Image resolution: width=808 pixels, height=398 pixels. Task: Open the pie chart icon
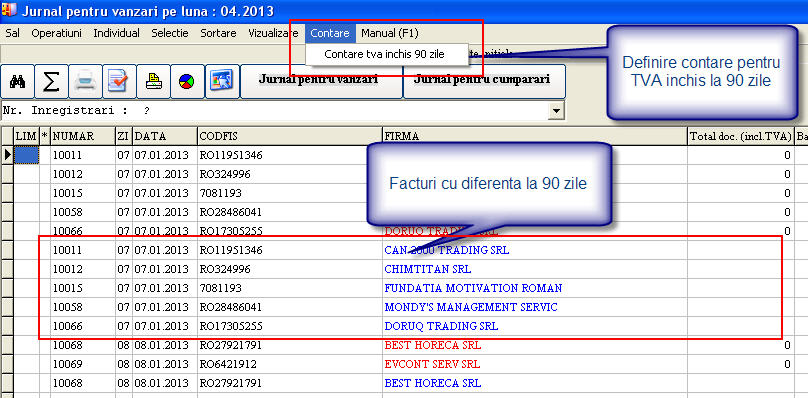pos(187,81)
